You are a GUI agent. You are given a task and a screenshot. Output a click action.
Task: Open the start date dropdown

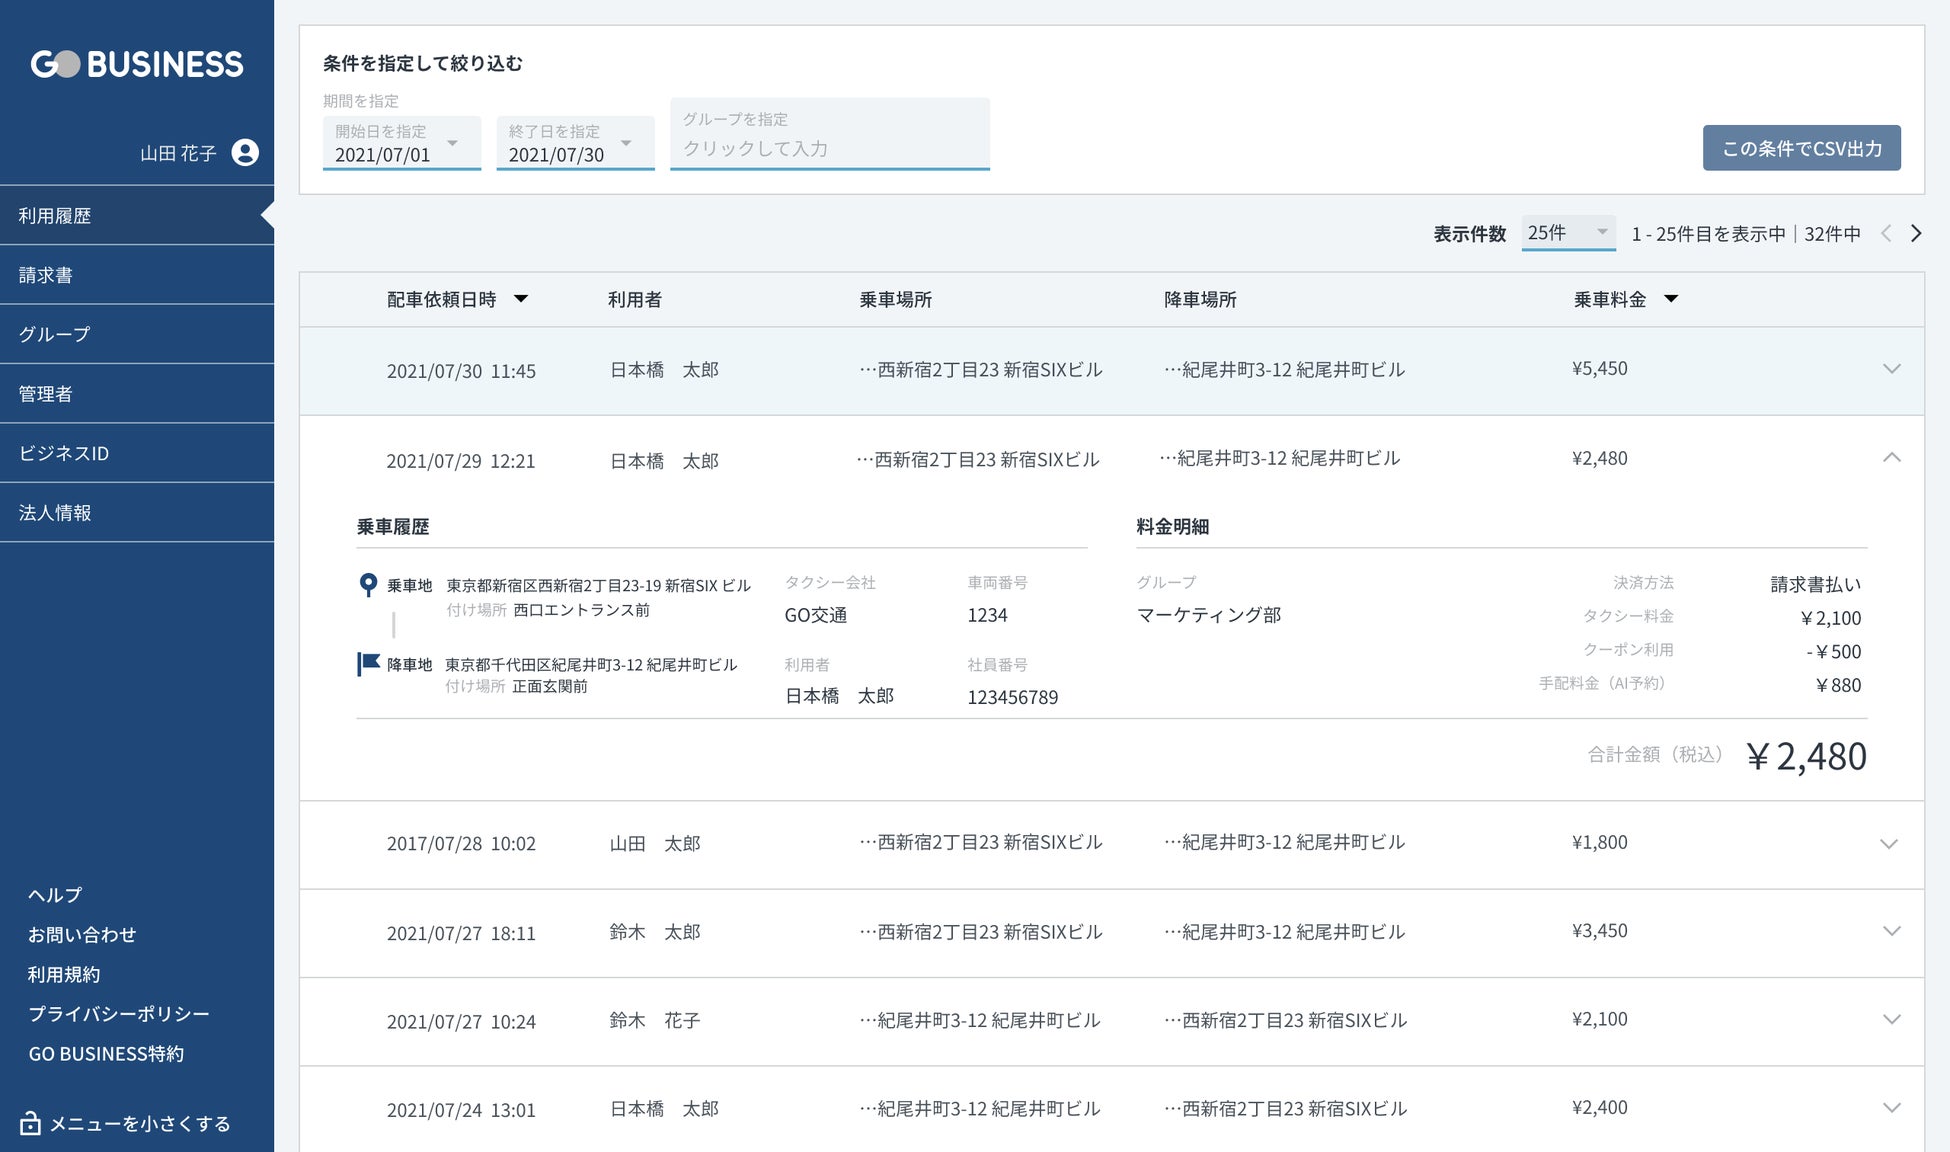point(452,144)
